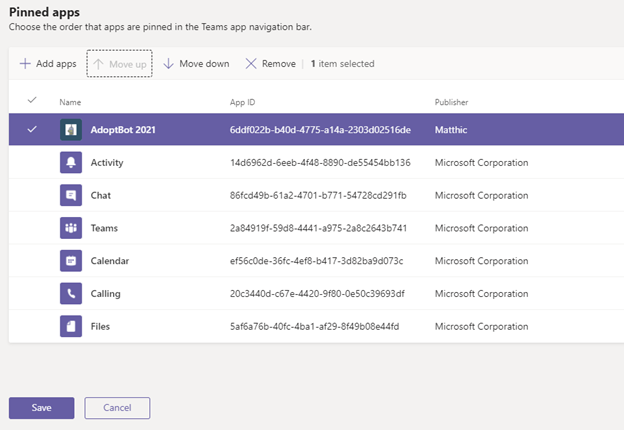Click the Activity bell icon
Screen dimensions: 624x430
pos(71,162)
